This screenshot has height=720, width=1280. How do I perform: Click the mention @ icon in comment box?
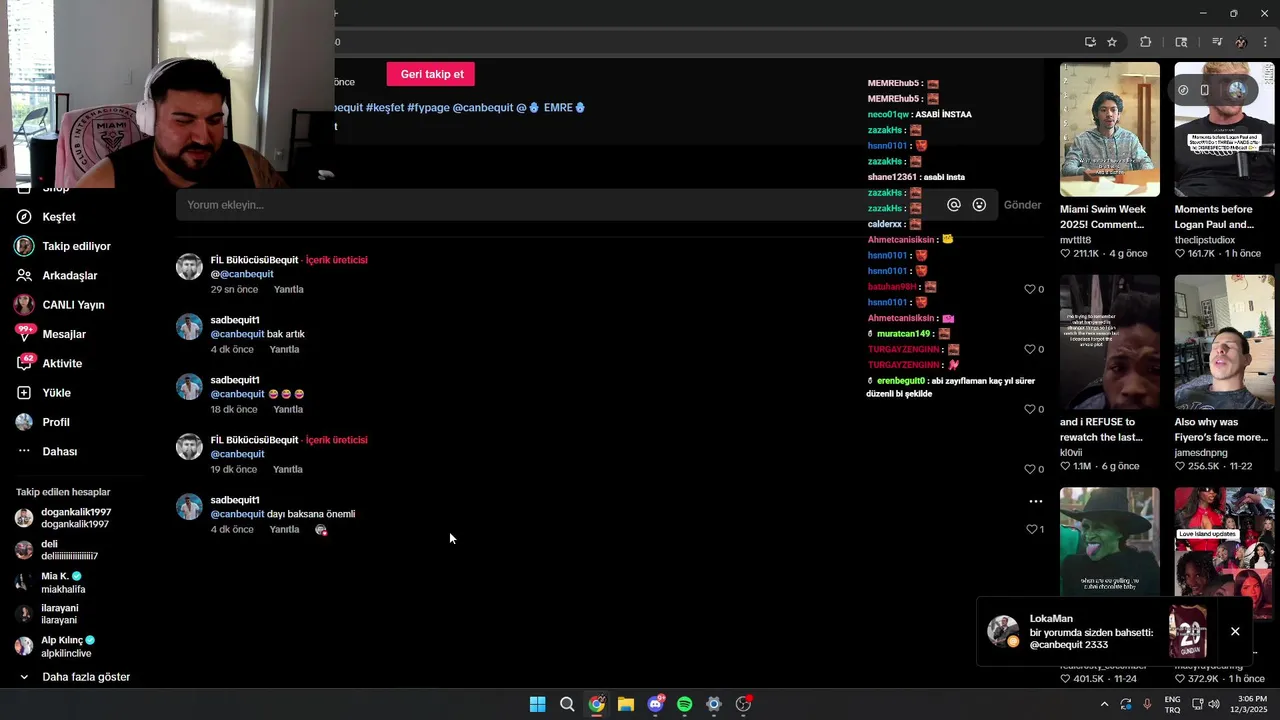click(954, 205)
